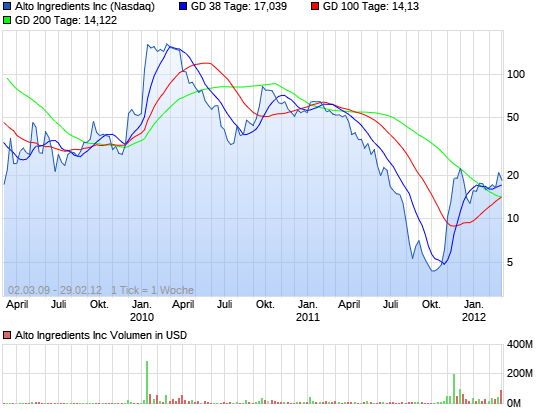Click the tall green volume bar near December 2011

(454, 389)
